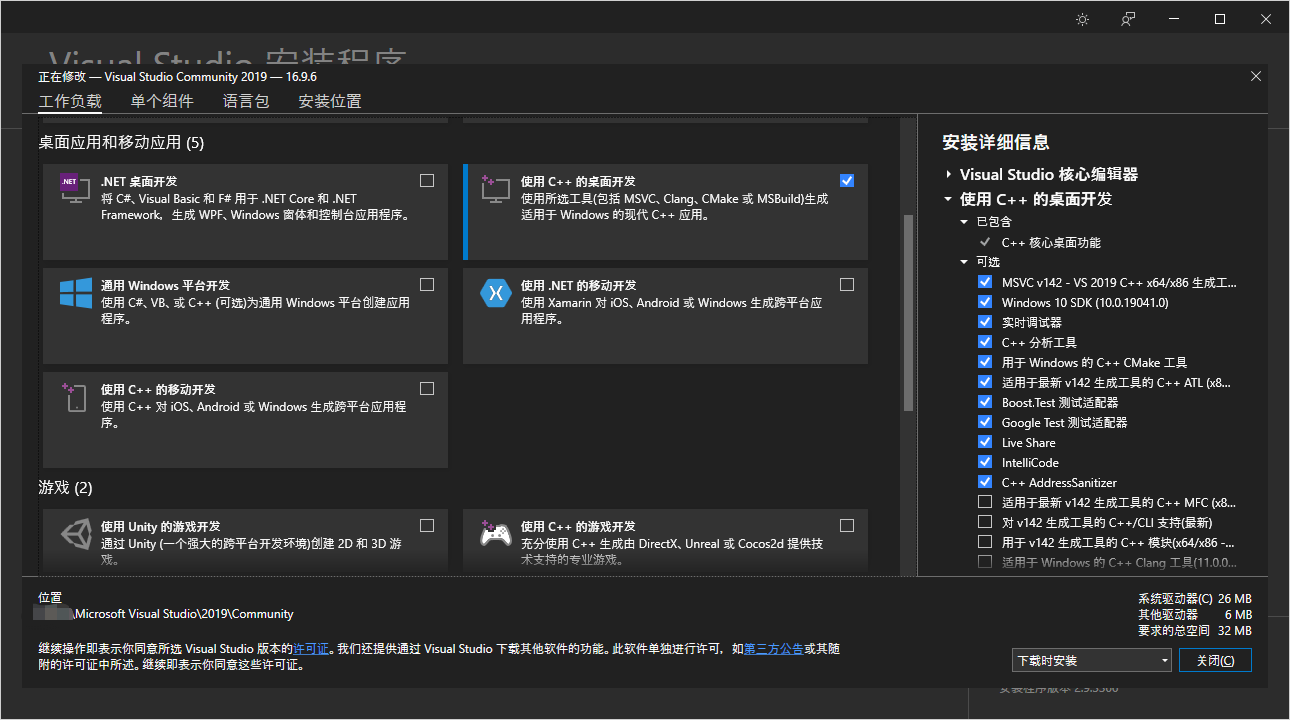Uncheck the Live Share option
The image size is (1290, 720).
[985, 442]
